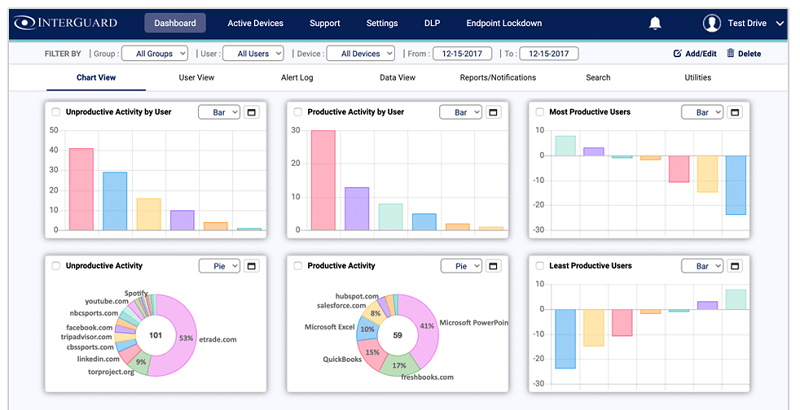The width and height of the screenshot is (800, 410).
Task: Click the youtube.com pie label
Action: [107, 301]
